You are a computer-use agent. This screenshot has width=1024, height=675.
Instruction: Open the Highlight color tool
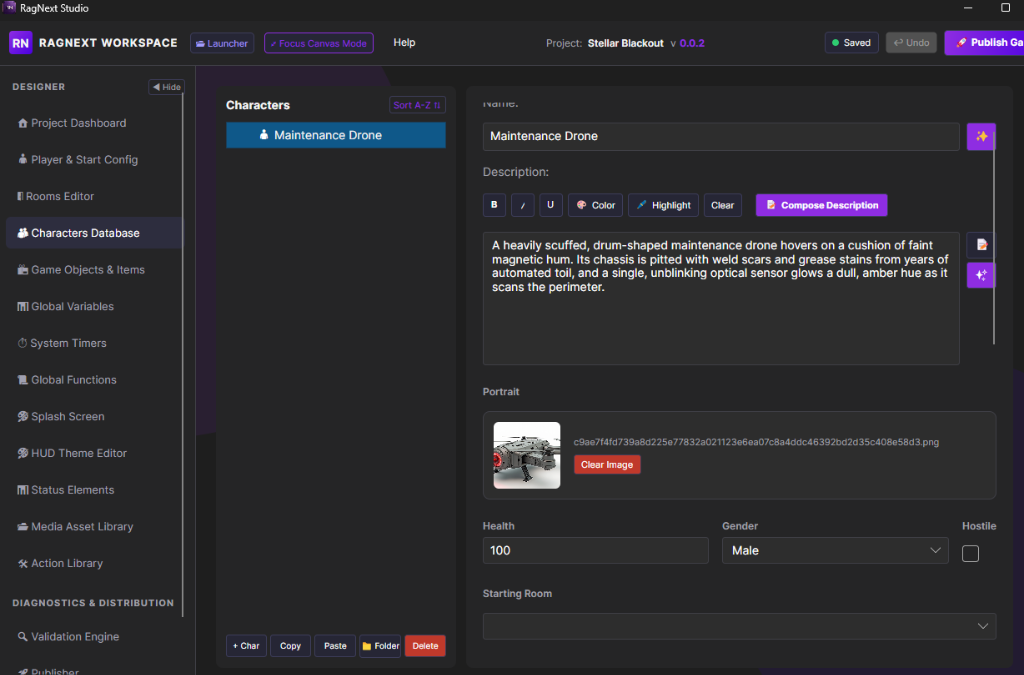[x=664, y=205]
